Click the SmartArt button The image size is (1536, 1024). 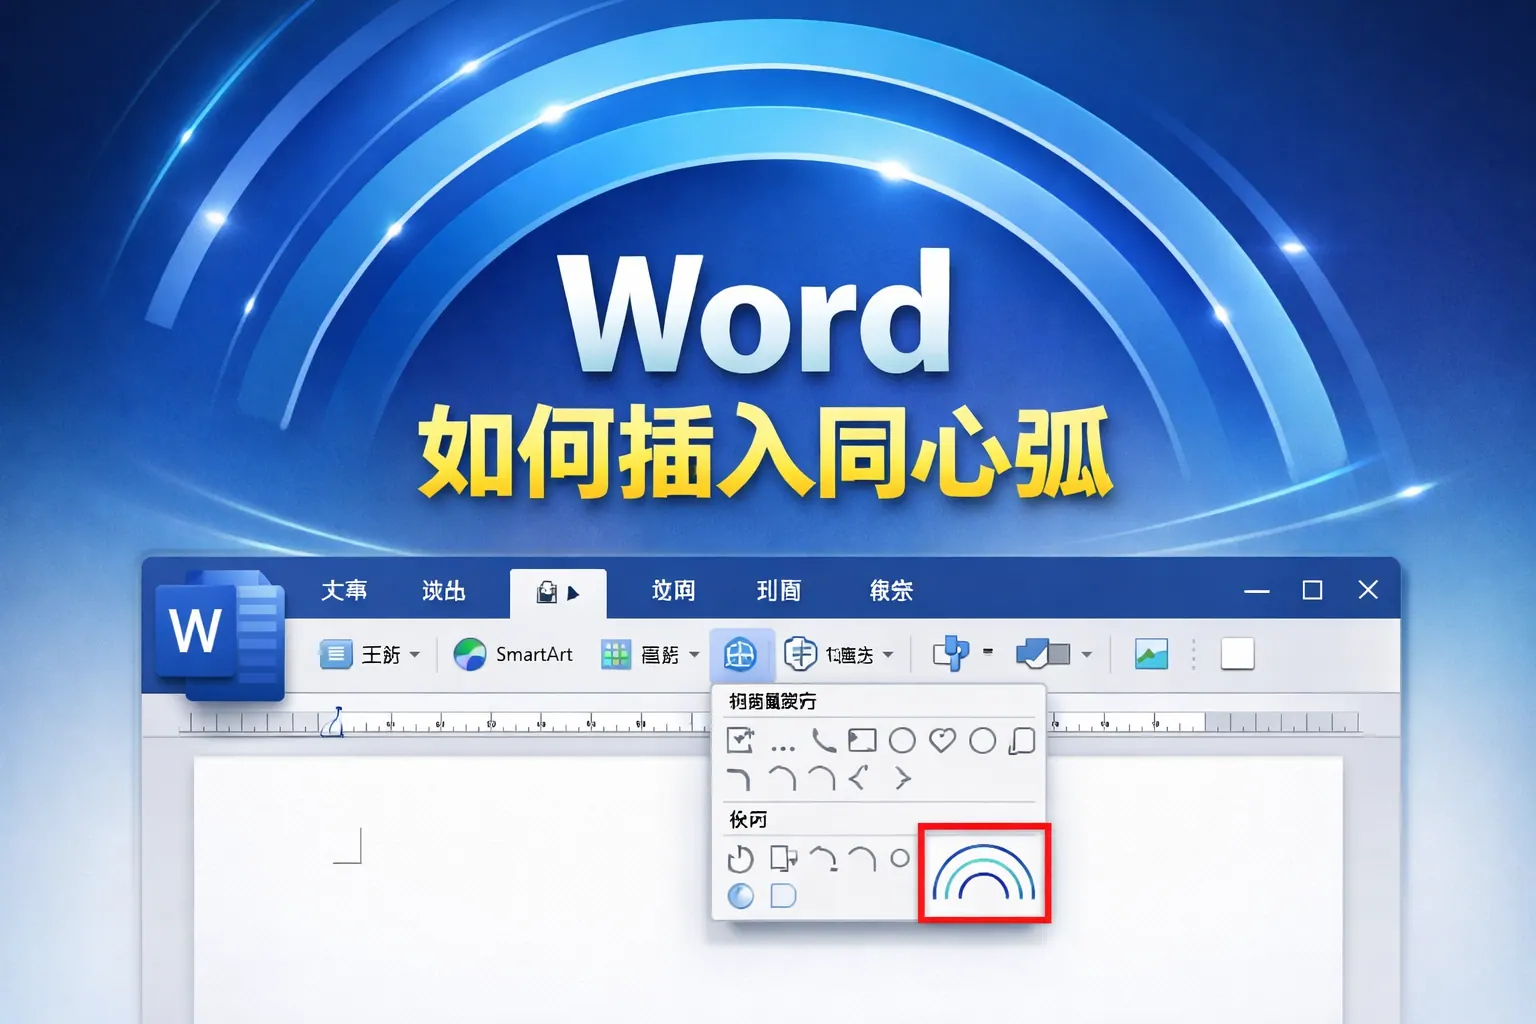coord(514,655)
